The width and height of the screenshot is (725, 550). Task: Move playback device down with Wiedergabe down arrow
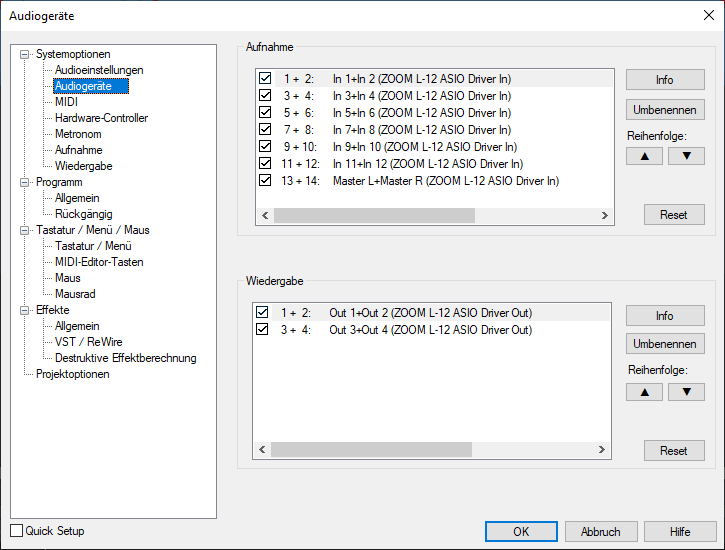pyautogui.click(x=686, y=392)
